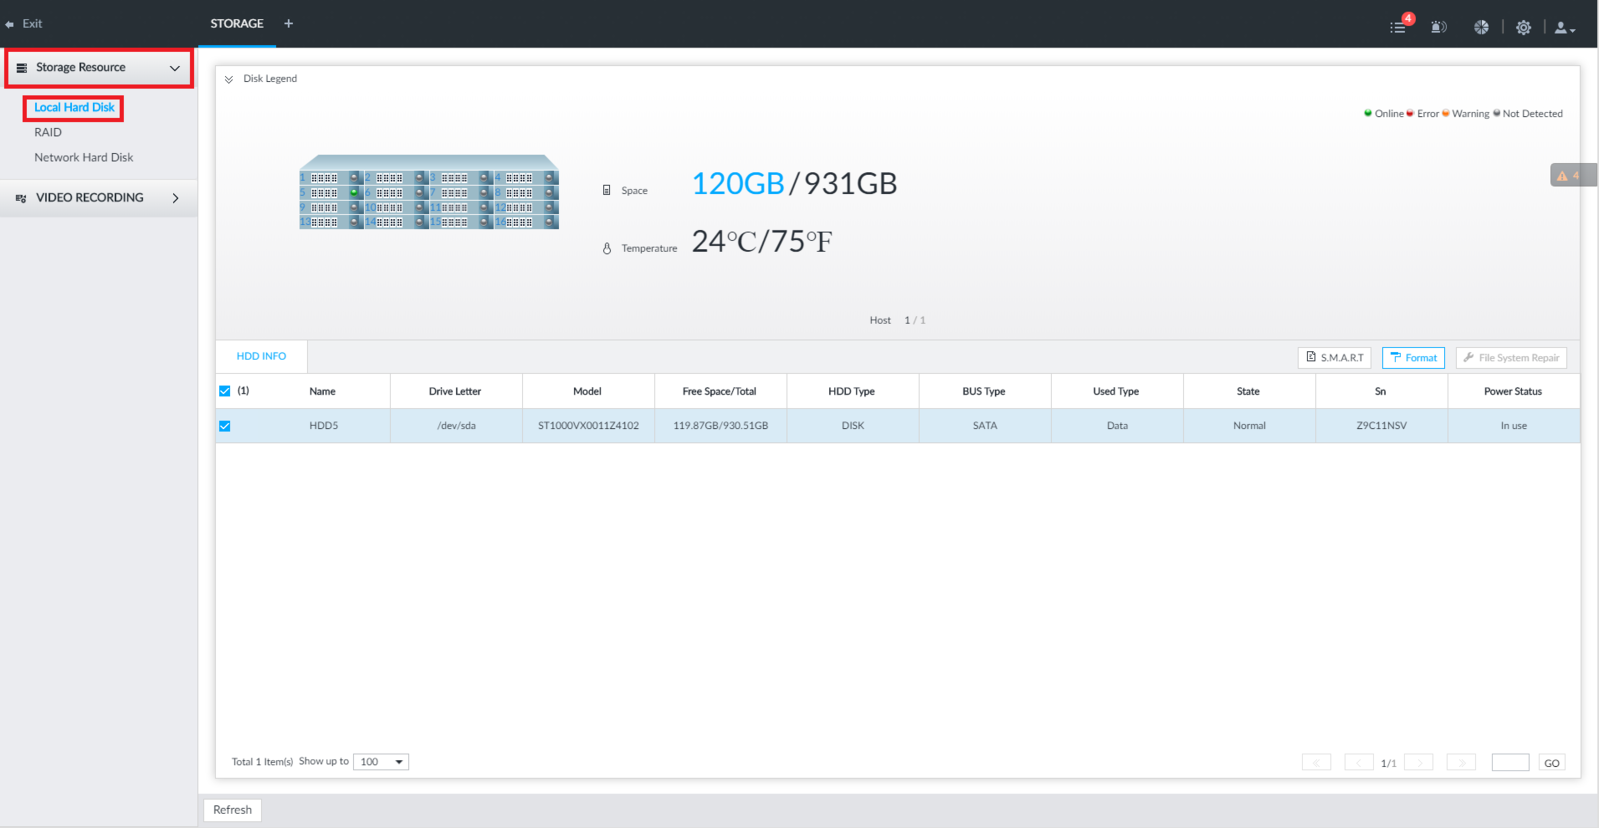Image resolution: width=1599 pixels, height=828 pixels.
Task: Open the Show up to 100 dropdown
Action: (x=381, y=762)
